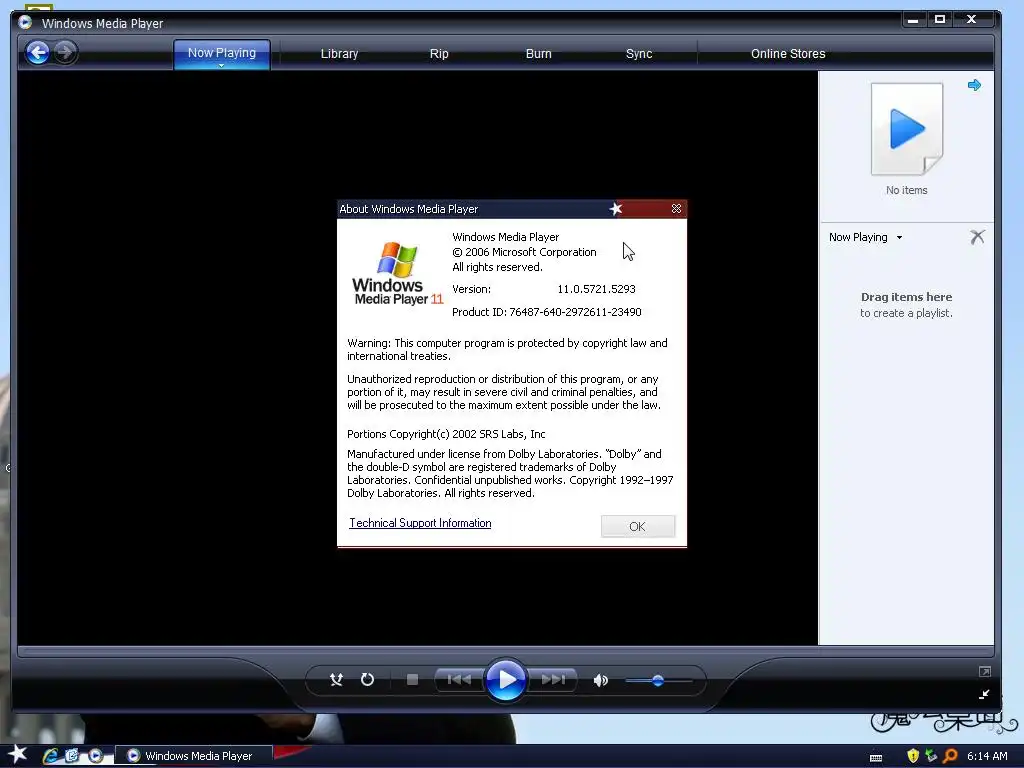The width and height of the screenshot is (1024, 768).
Task: Click the Product ID text
Action: click(x=547, y=312)
